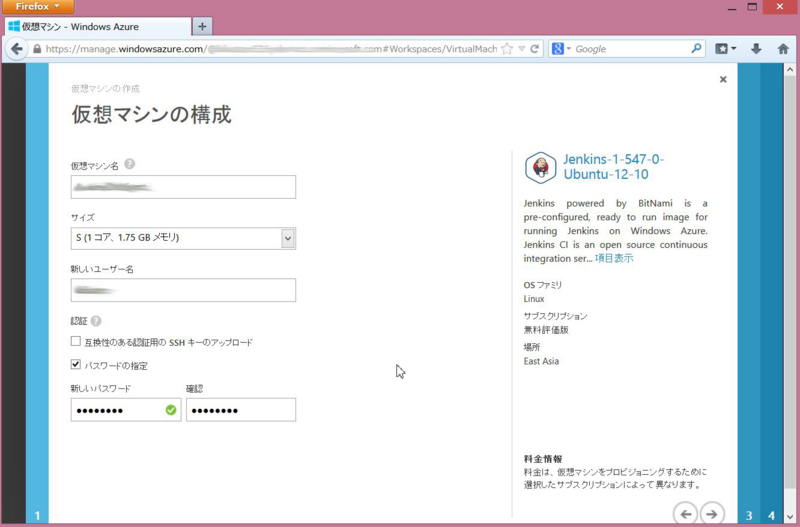The width and height of the screenshot is (800, 527).
Task: Go to the next wizard step arrow
Action: pyautogui.click(x=712, y=514)
